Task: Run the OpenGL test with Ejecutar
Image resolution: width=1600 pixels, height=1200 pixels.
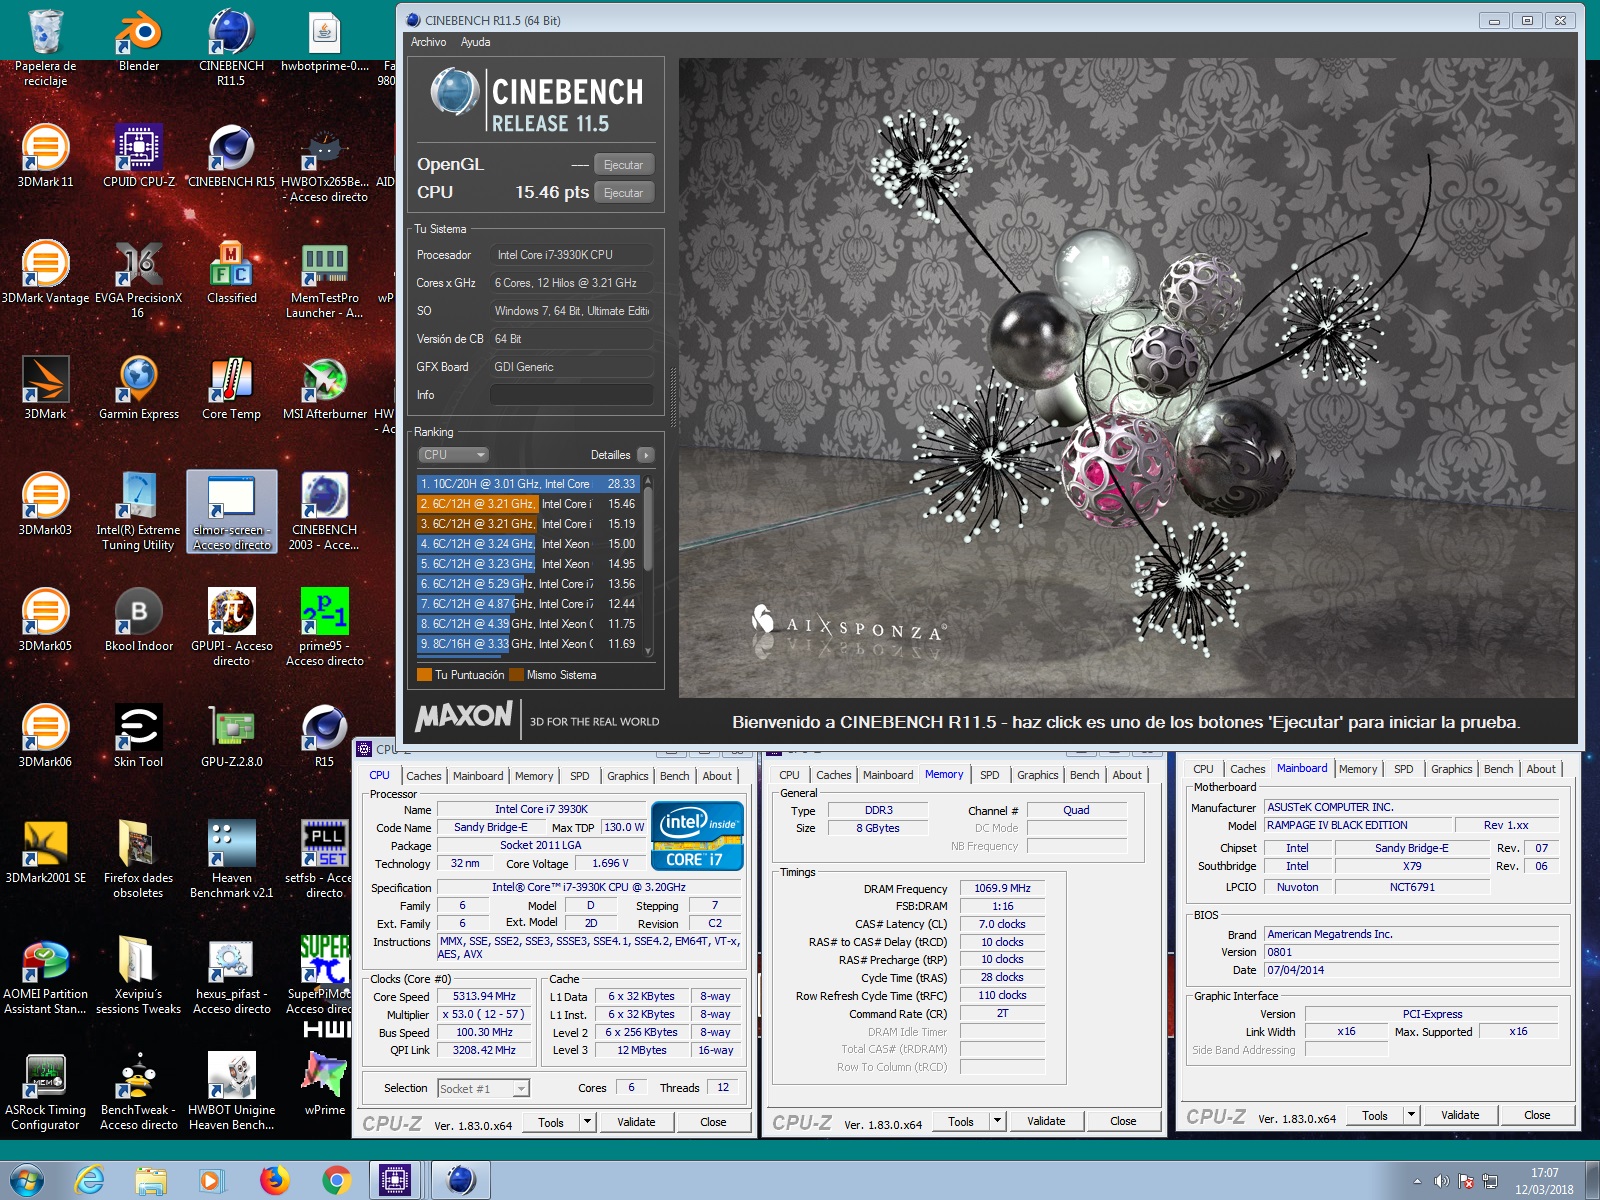Action: [624, 164]
